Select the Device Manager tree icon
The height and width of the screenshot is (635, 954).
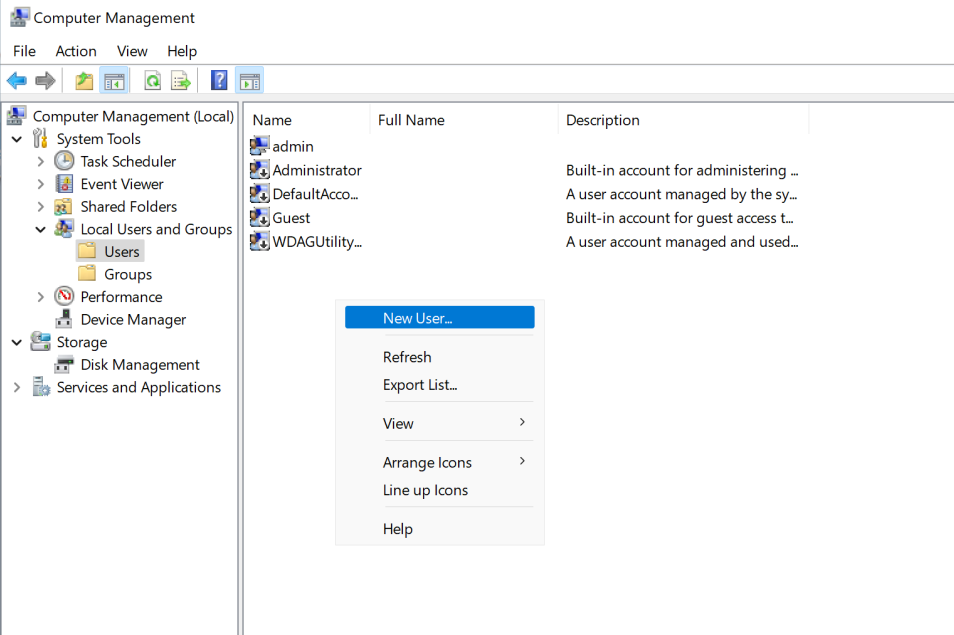click(64, 319)
